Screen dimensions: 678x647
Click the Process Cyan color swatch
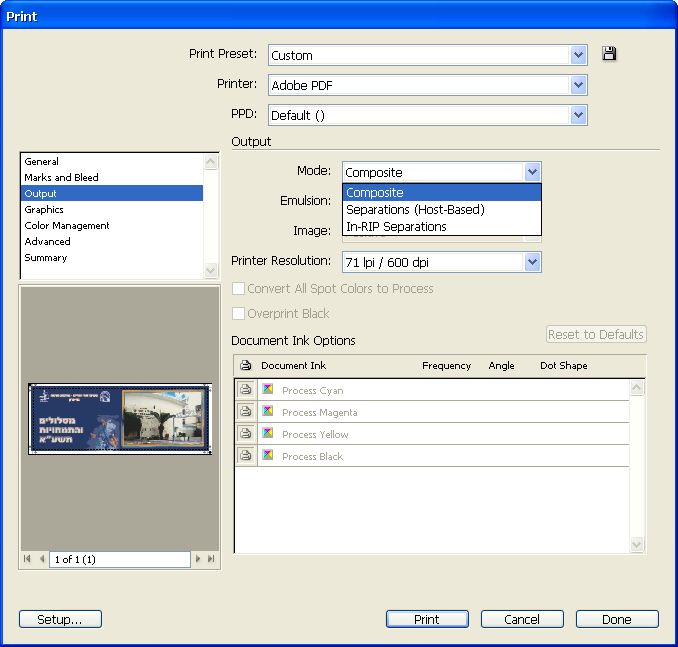point(268,390)
